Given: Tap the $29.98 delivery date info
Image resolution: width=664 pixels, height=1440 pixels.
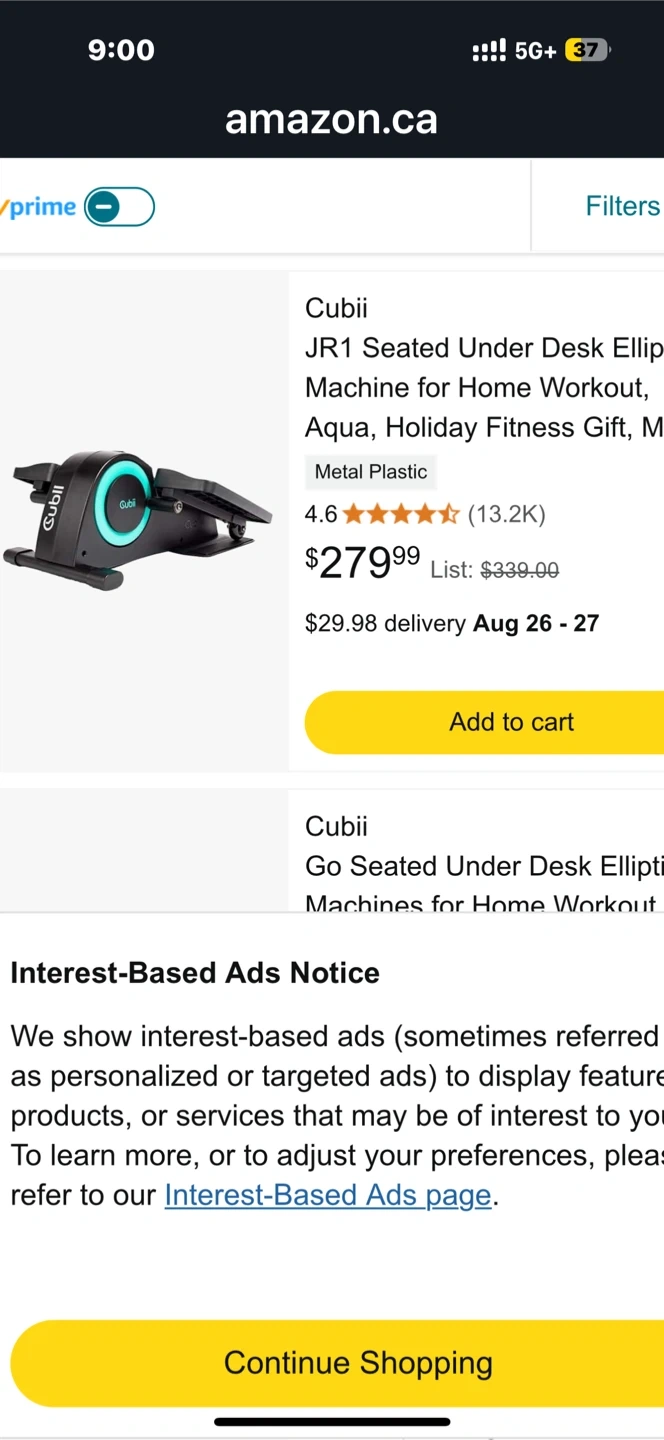Looking at the screenshot, I should 452,623.
